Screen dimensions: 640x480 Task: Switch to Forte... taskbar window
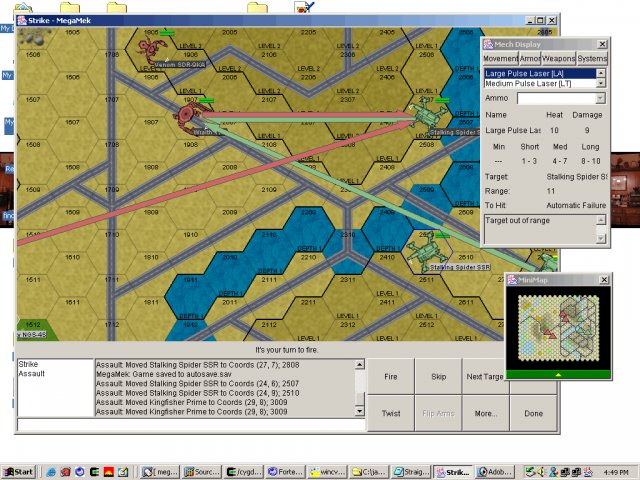pos(285,472)
